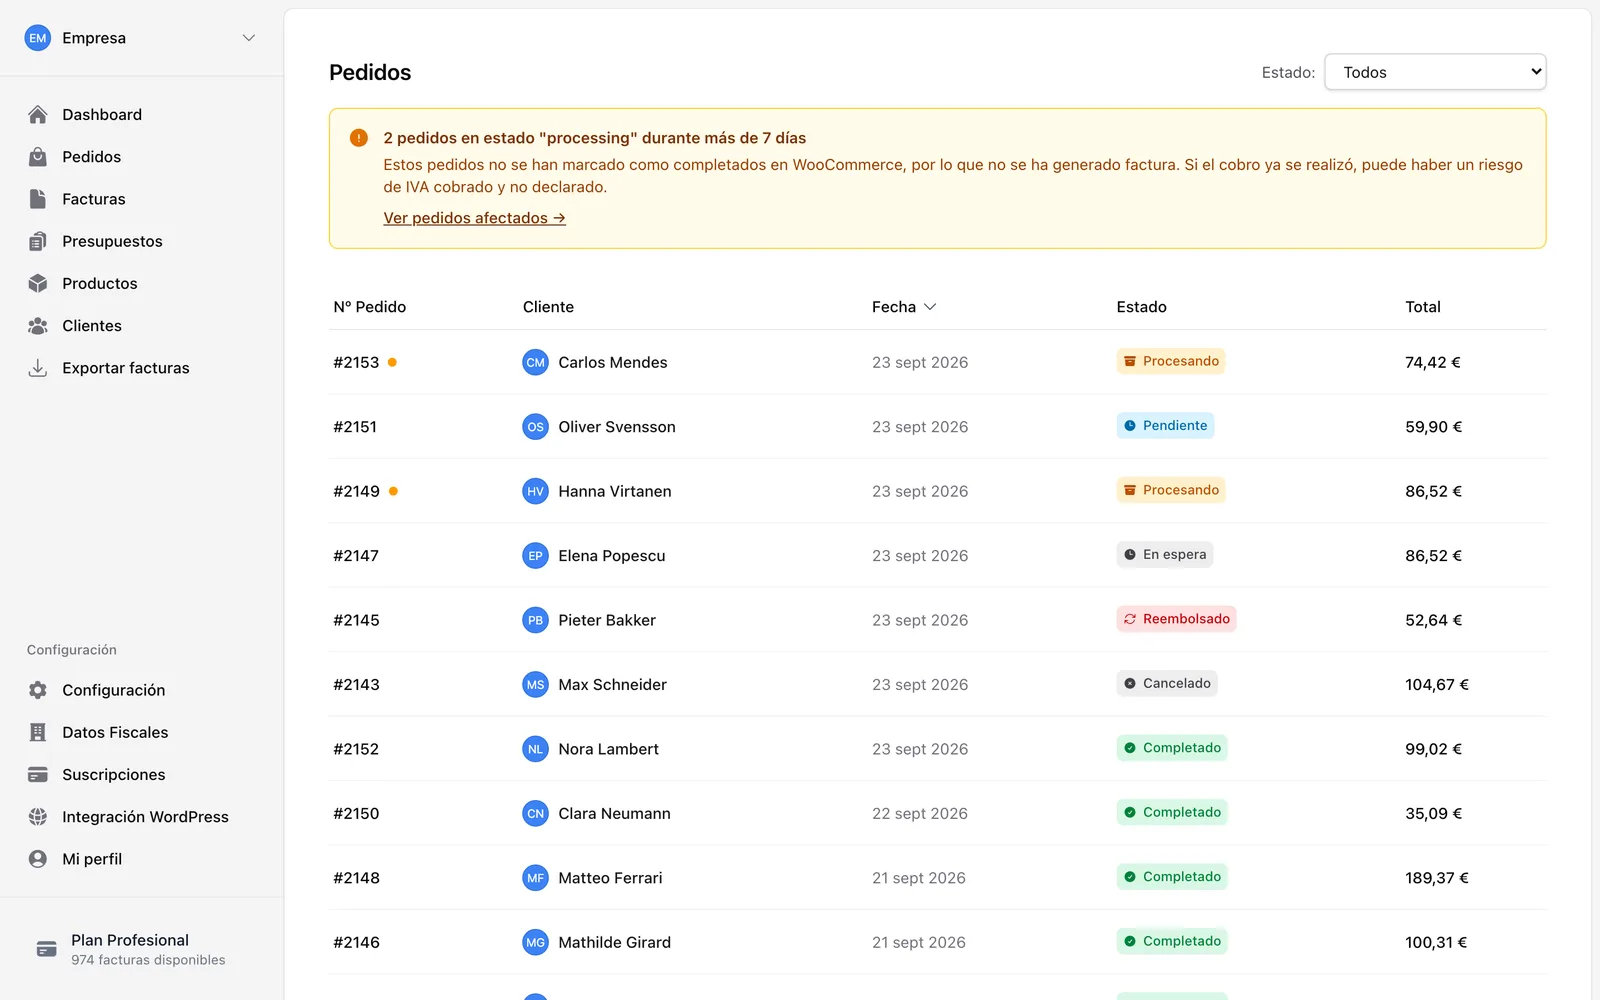Click Completado badge for Nora Lambert
Screen dimensions: 1600x1000
tap(1172, 748)
